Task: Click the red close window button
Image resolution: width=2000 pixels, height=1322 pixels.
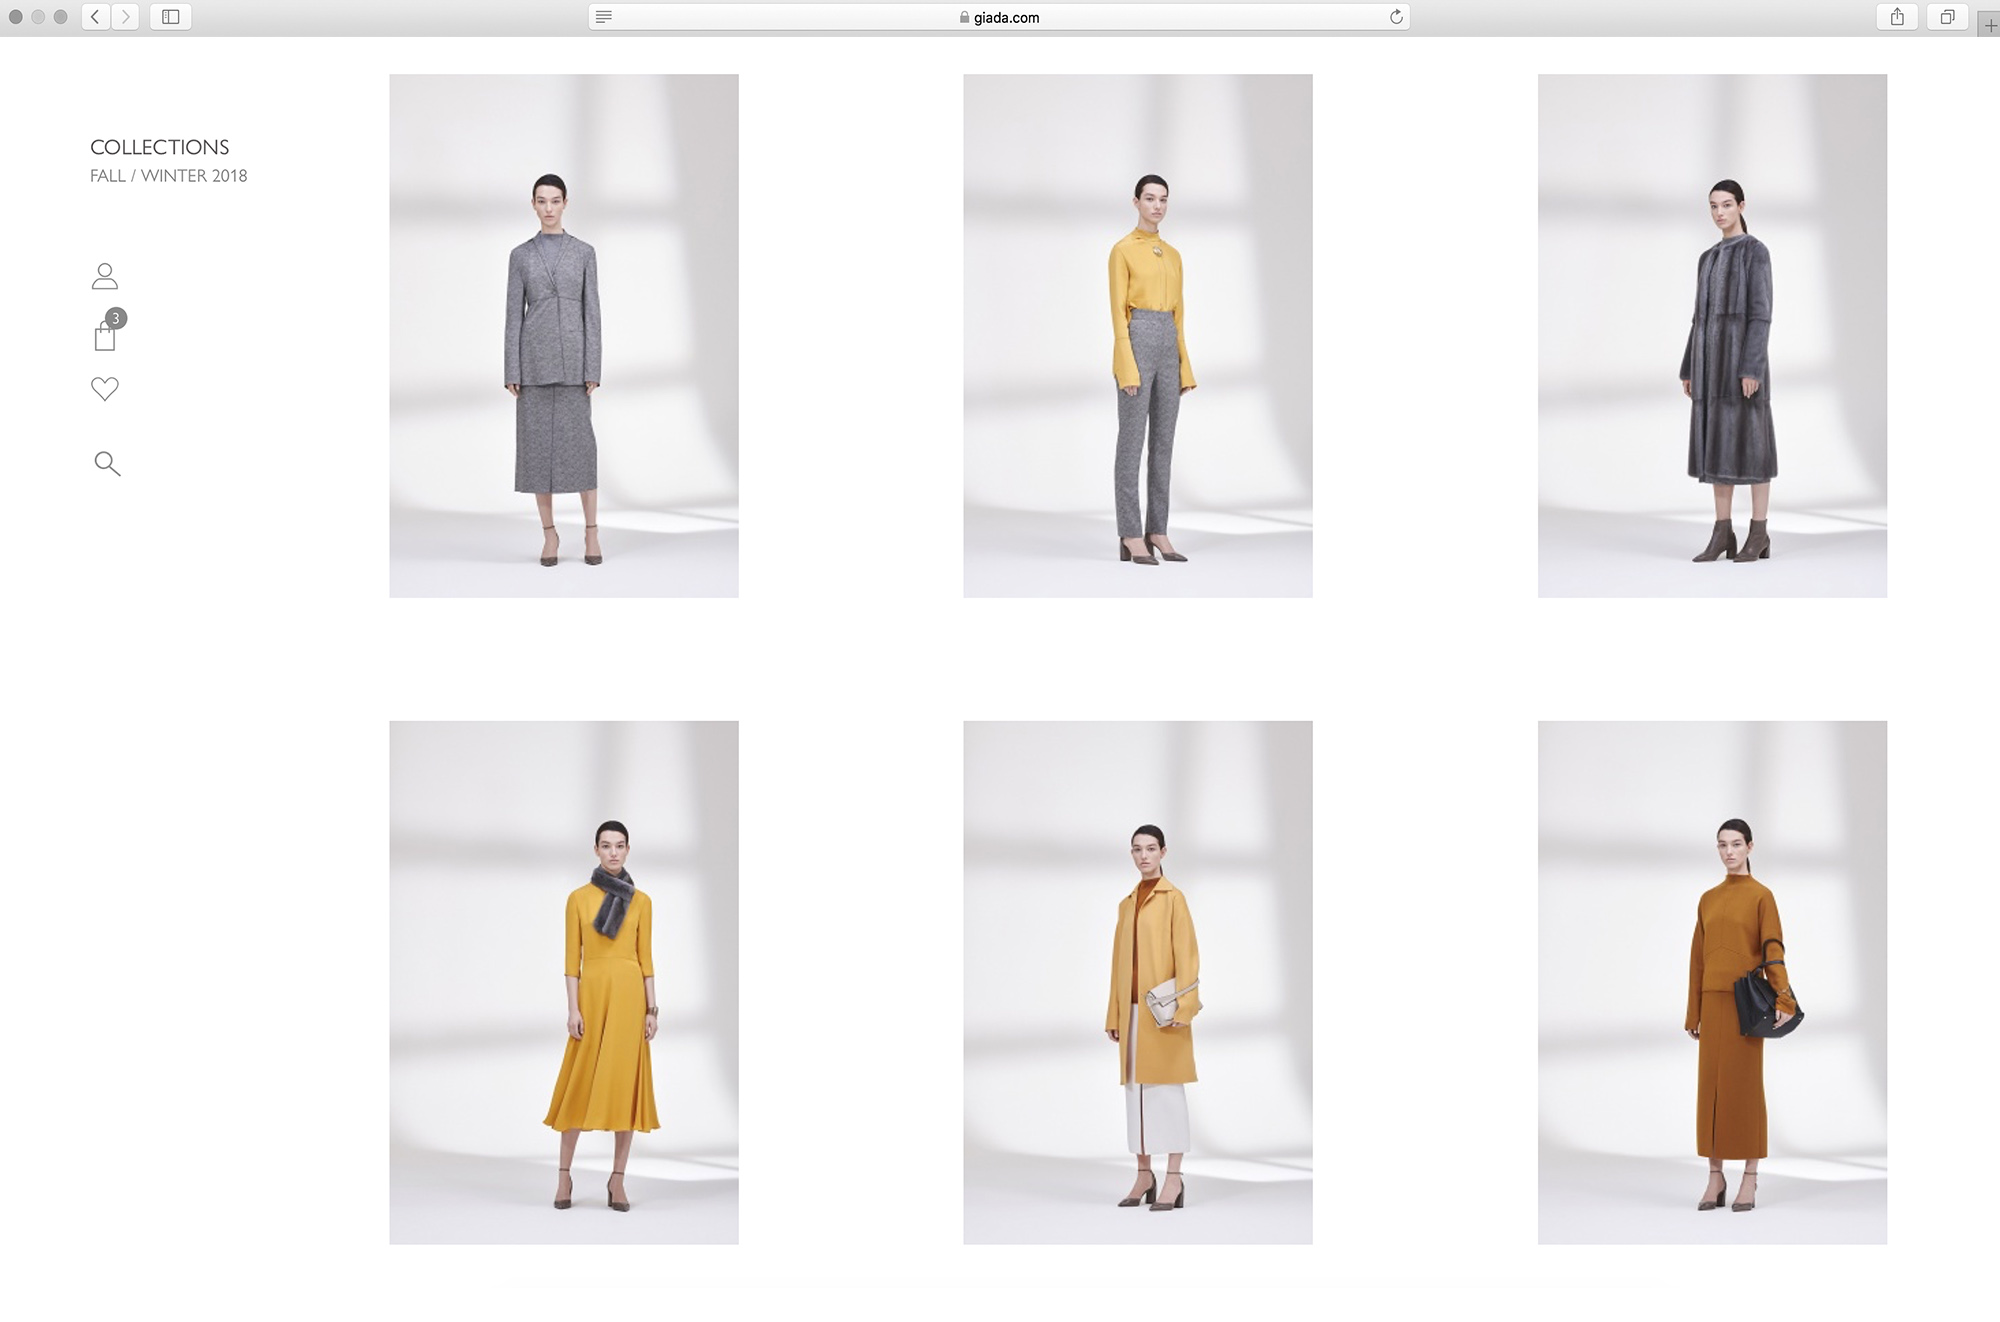Action: point(16,17)
